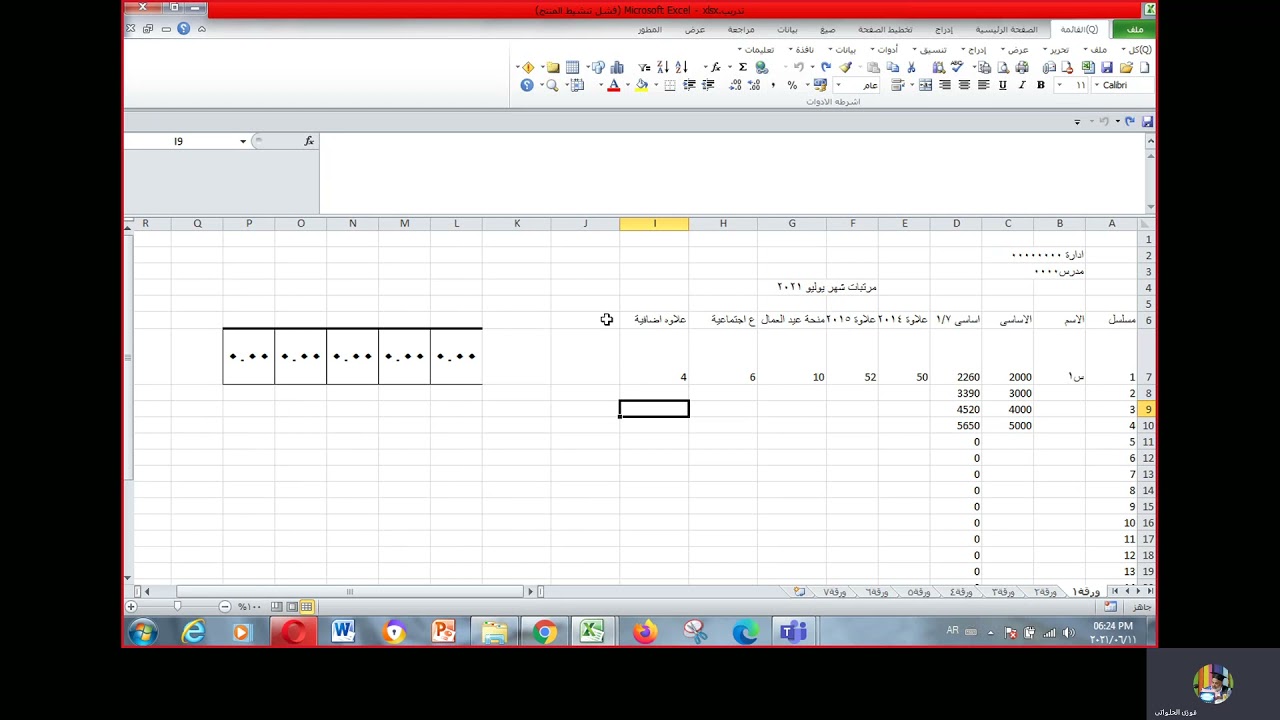Click the currency format icon
Image resolution: width=1280 pixels, height=720 pixels.
coord(820,85)
